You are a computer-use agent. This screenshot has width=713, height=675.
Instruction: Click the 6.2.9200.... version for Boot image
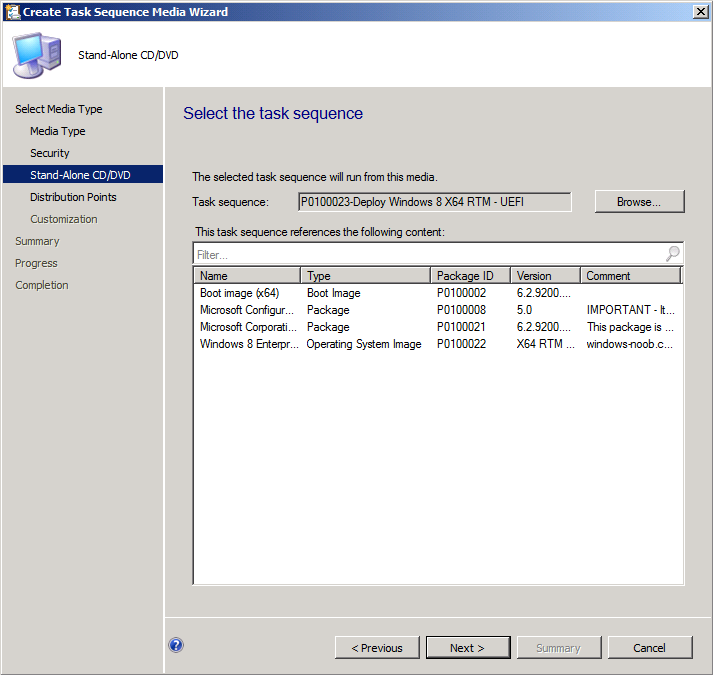pyautogui.click(x=543, y=293)
